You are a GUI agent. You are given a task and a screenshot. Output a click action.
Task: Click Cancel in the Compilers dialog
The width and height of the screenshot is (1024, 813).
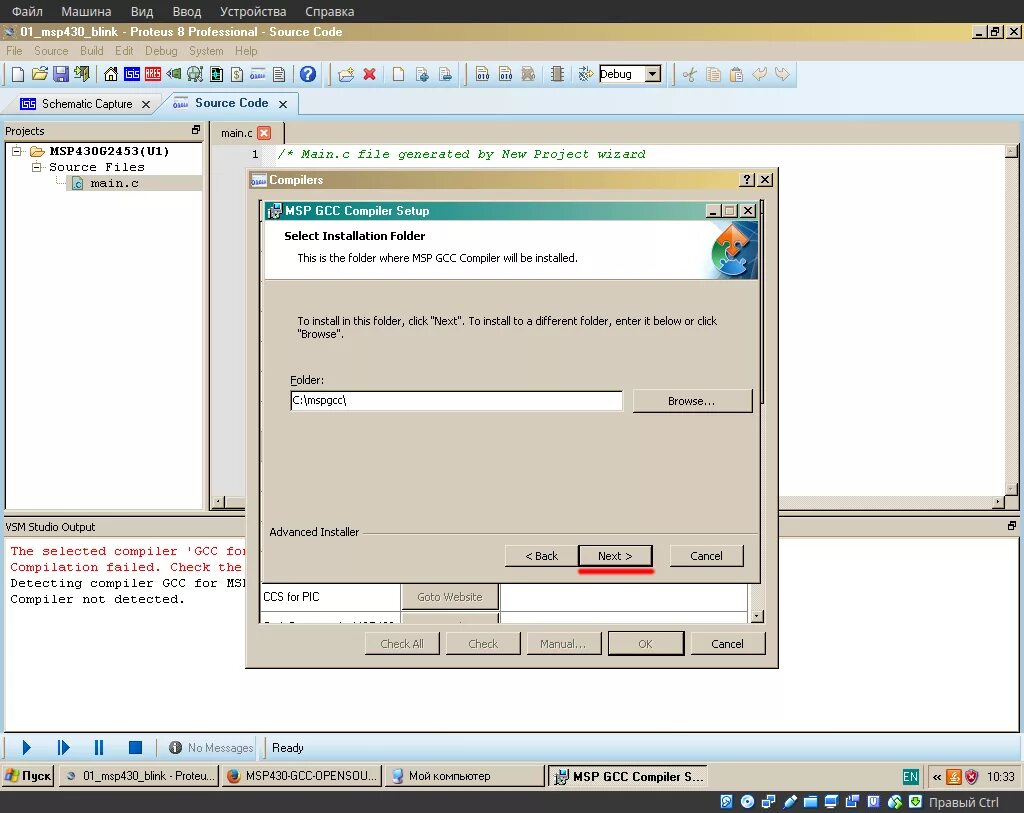727,644
